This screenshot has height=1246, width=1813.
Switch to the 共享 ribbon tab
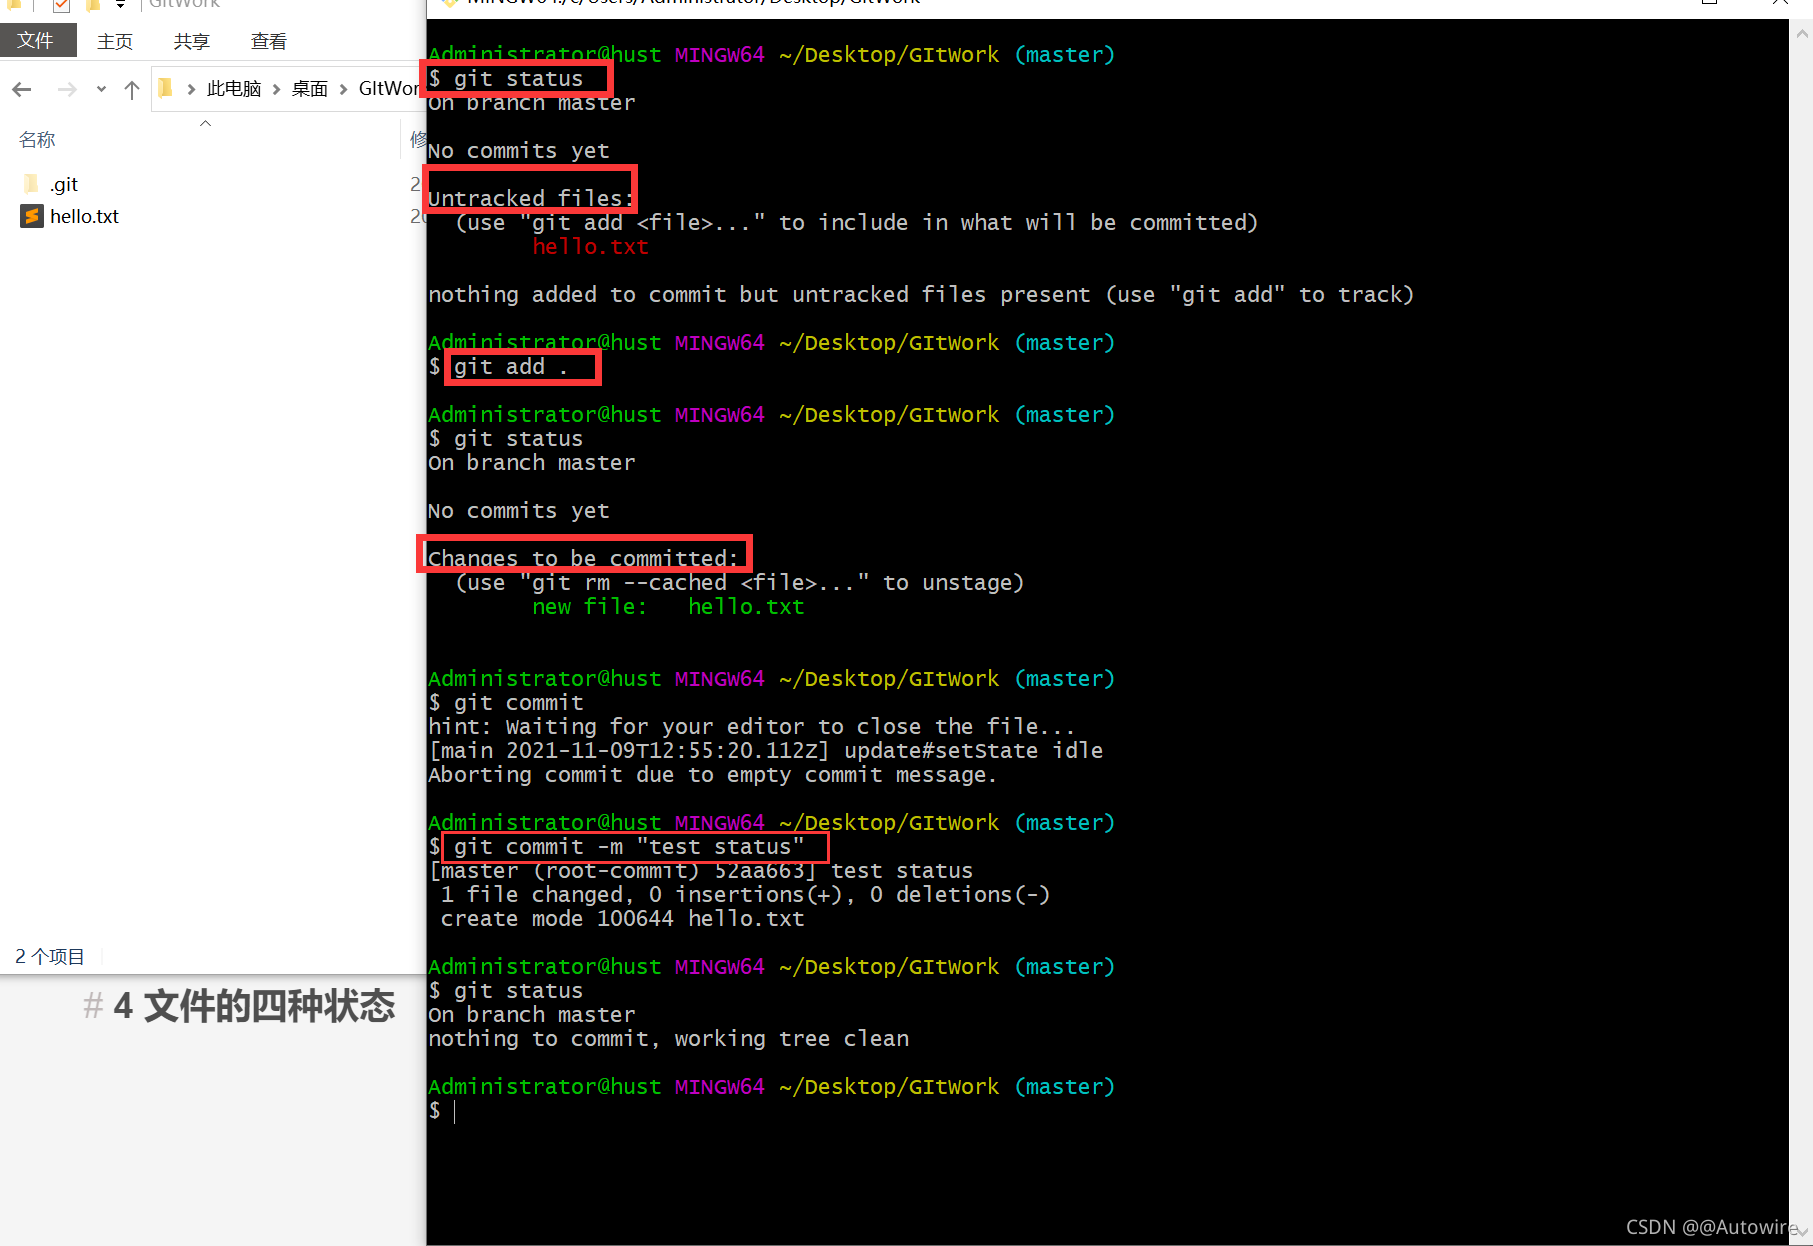tap(191, 41)
